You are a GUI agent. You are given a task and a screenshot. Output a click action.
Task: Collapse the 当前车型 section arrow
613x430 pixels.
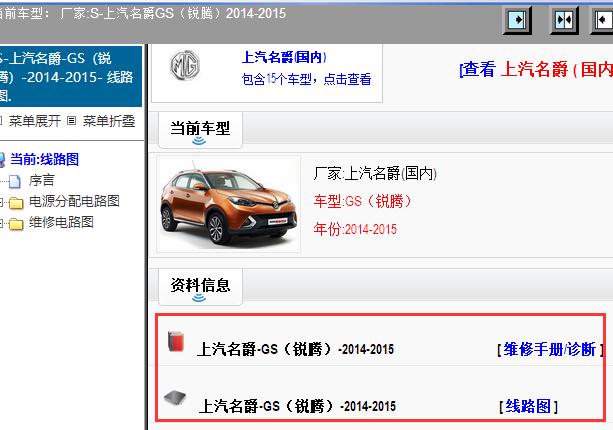coord(199,141)
